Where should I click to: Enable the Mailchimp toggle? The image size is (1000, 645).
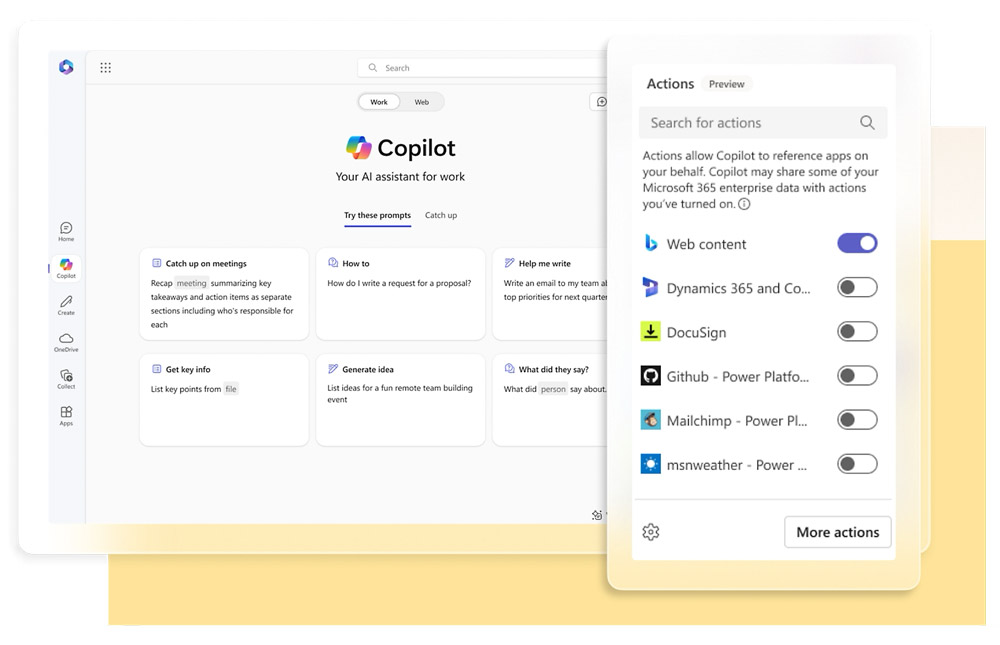857,420
